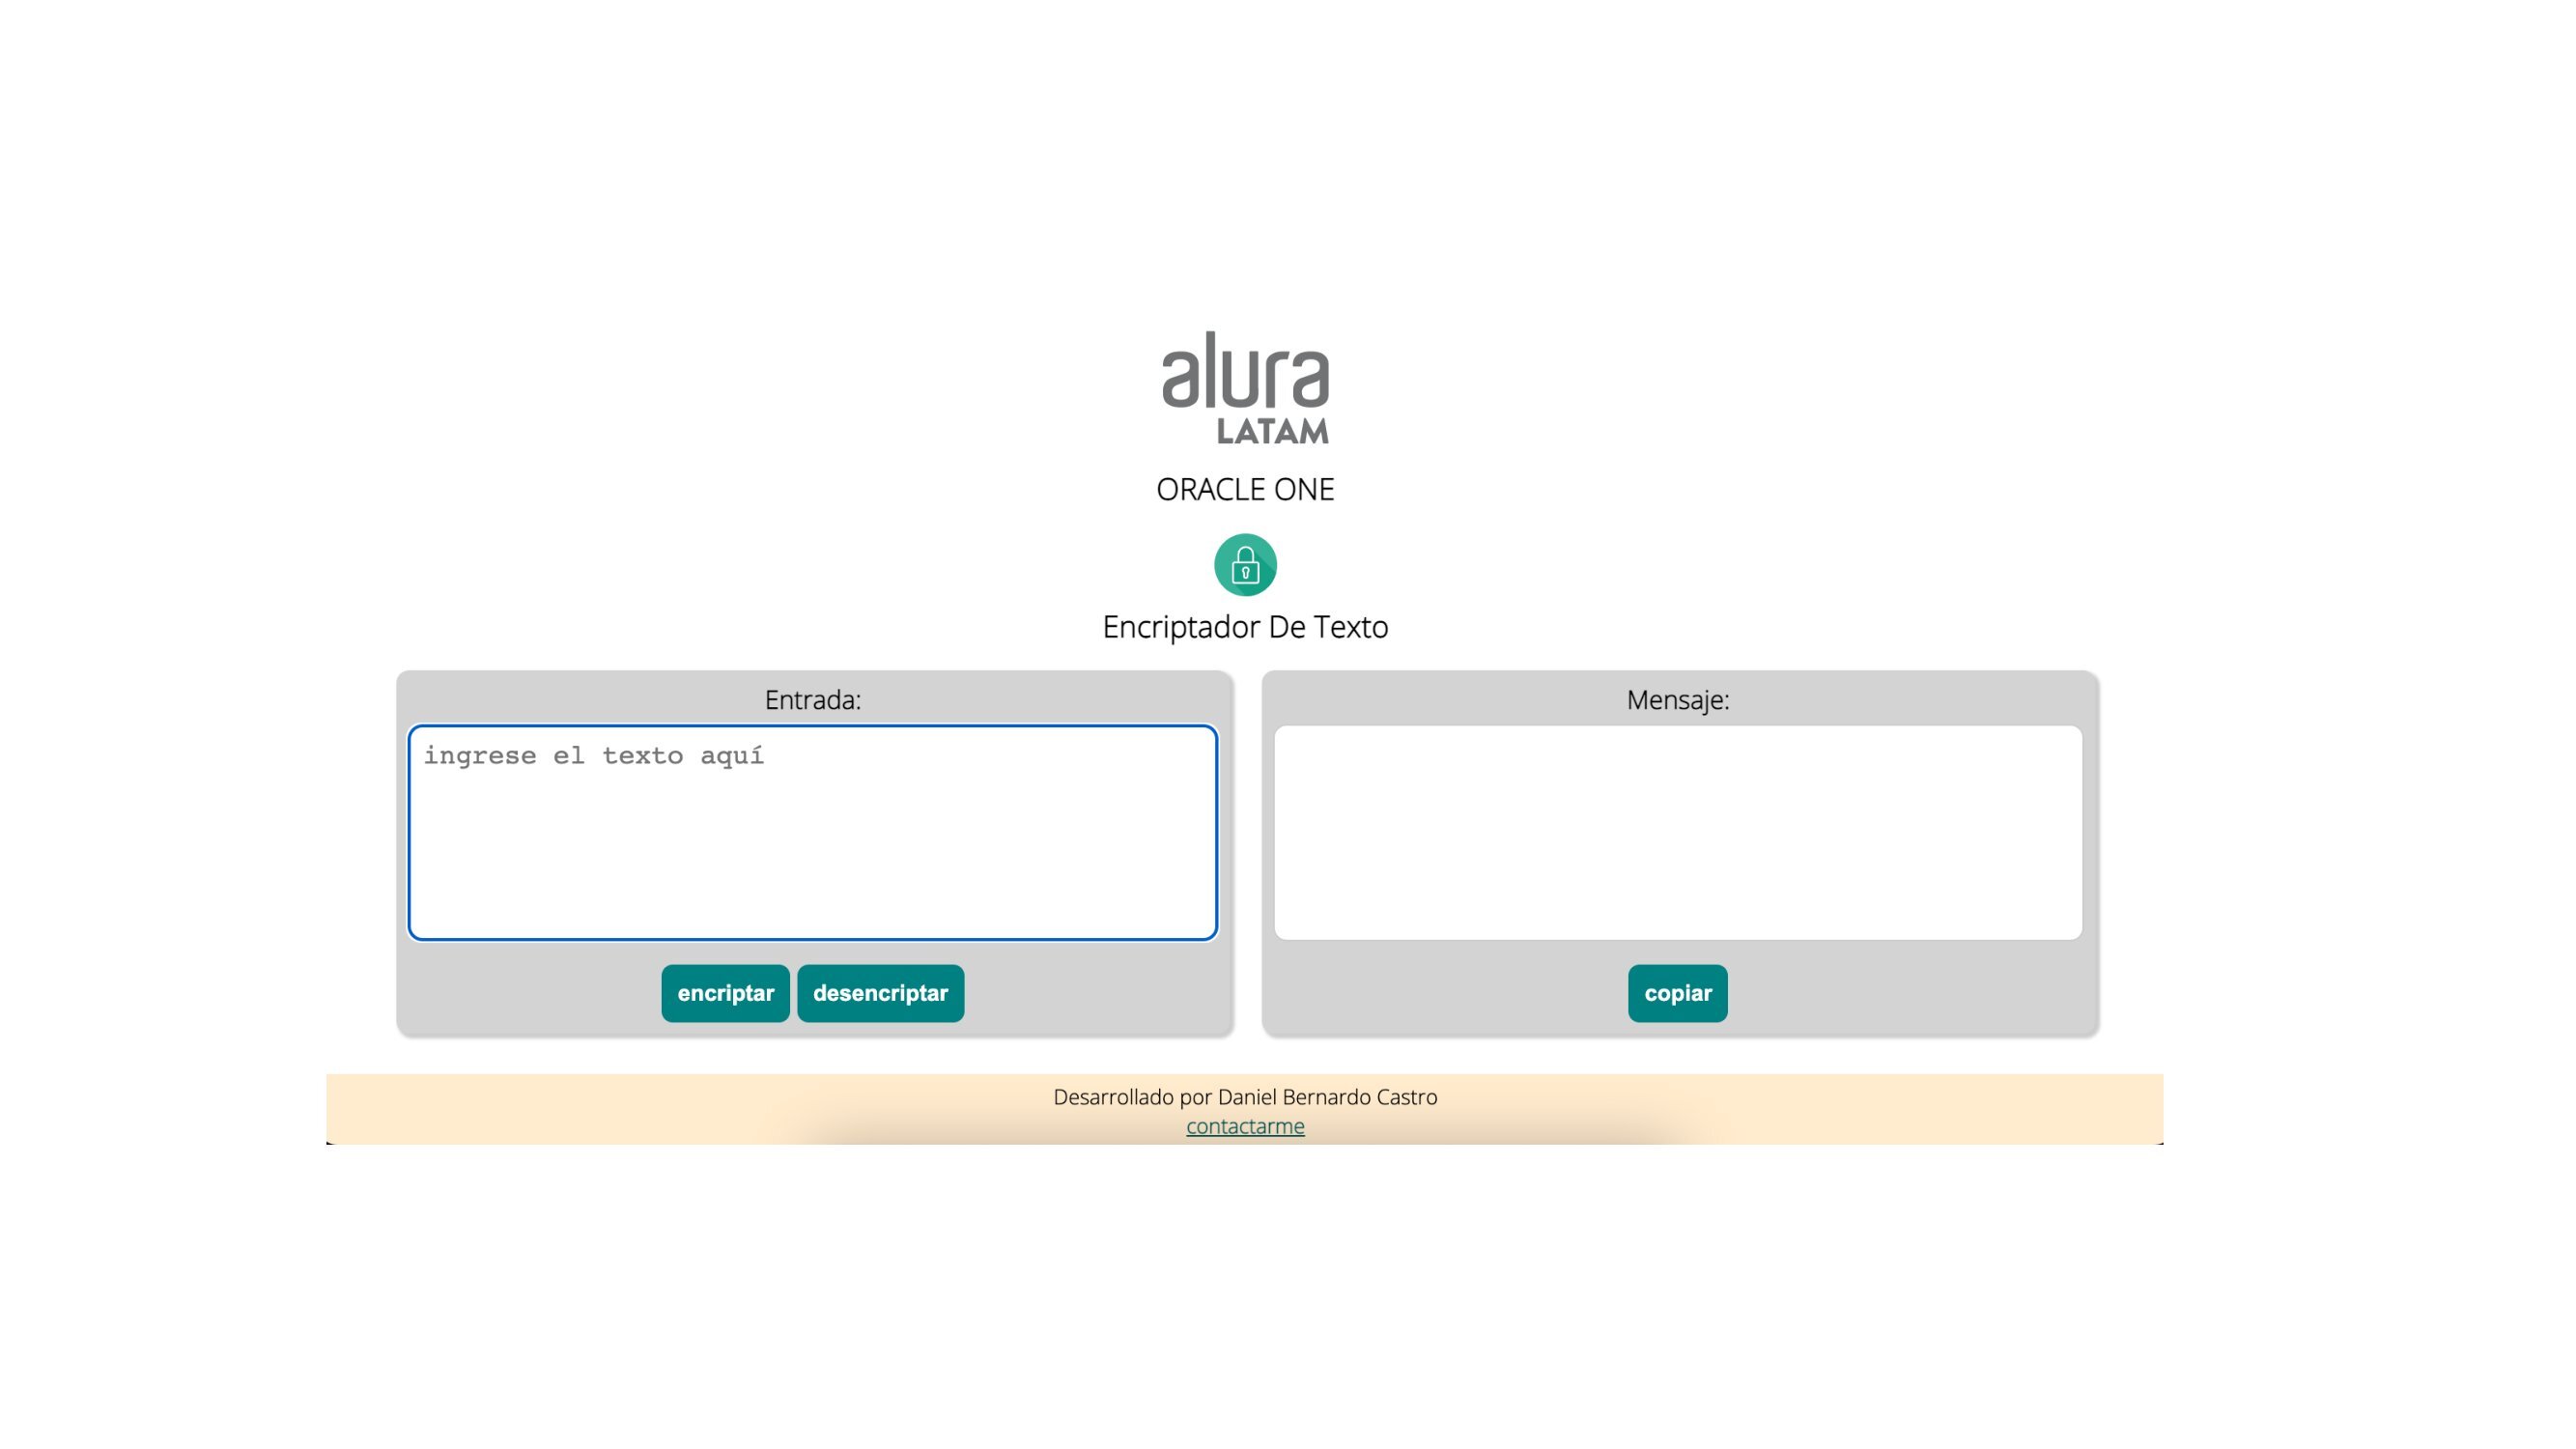Open the contactarme link
Image resolution: width=2576 pixels, height=1449 pixels.
[1245, 1125]
